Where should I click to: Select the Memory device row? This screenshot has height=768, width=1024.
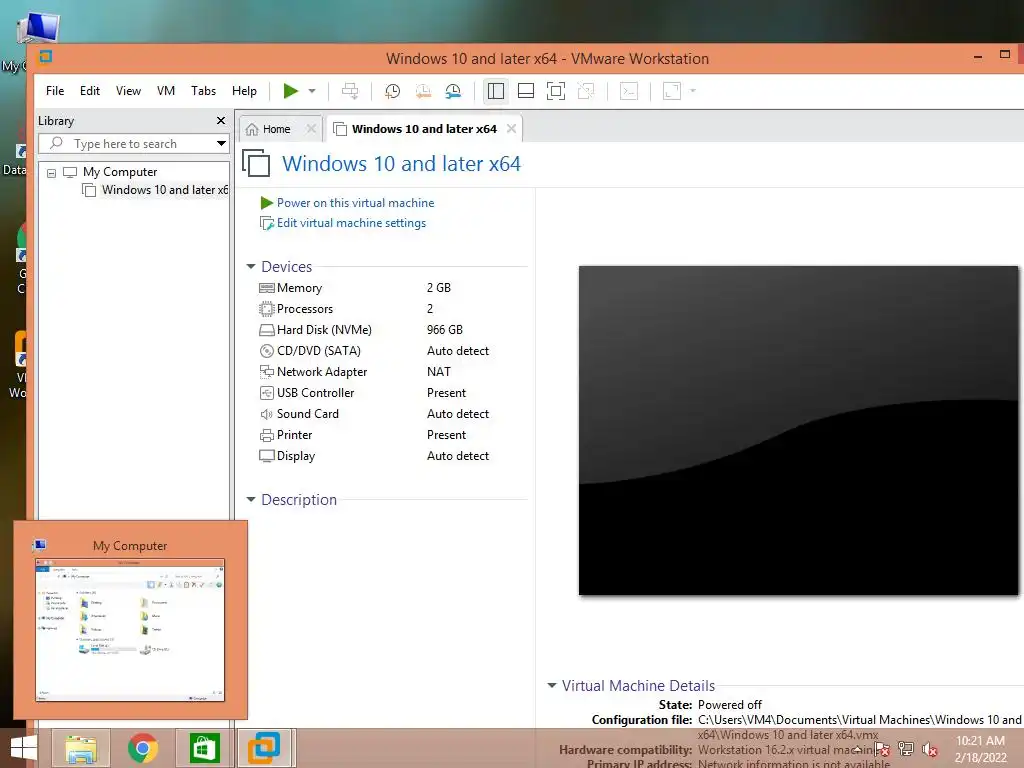299,288
